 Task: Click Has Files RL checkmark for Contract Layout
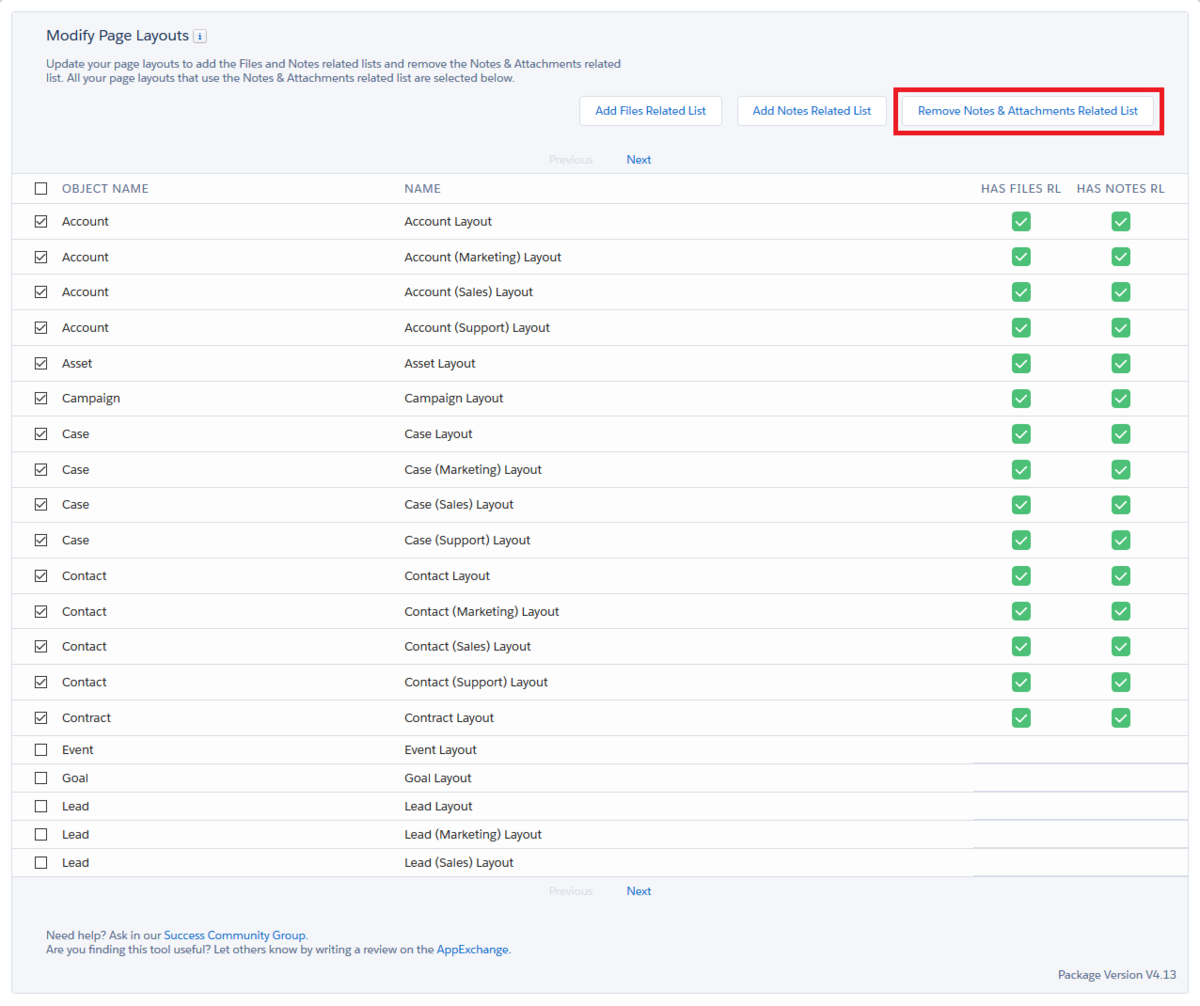pos(1021,718)
